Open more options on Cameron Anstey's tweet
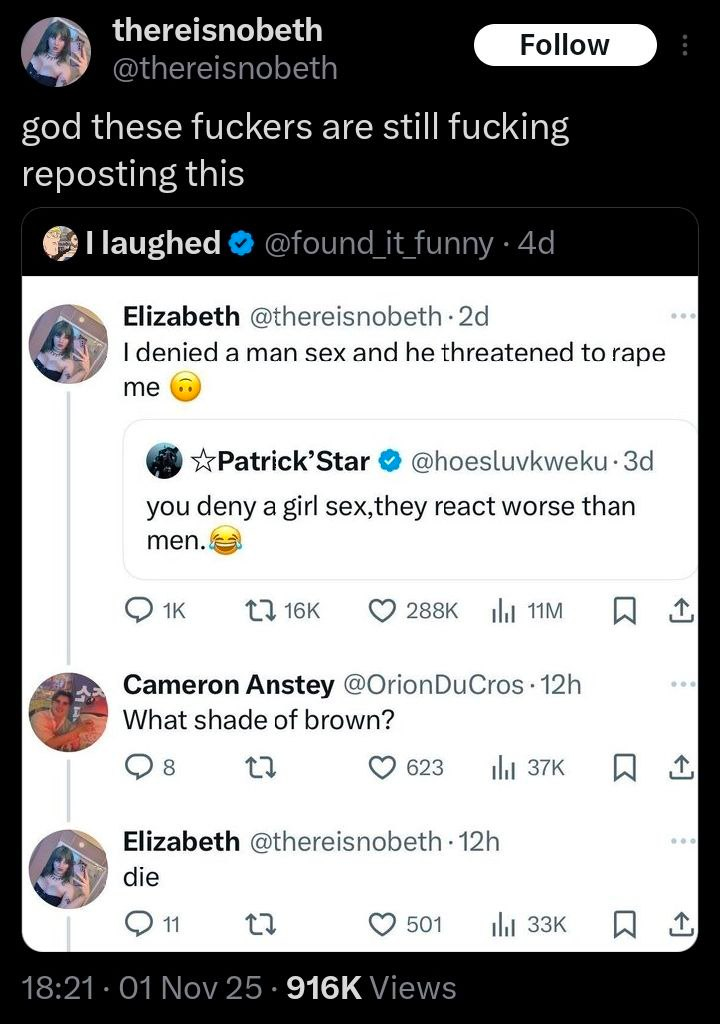 coord(682,686)
